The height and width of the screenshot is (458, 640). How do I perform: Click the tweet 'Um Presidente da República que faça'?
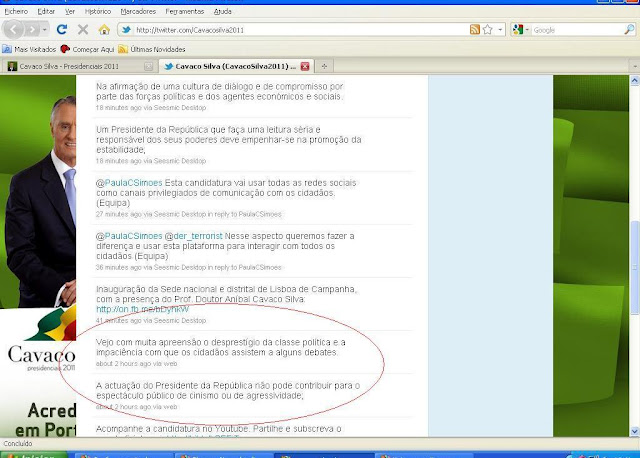tap(229, 140)
